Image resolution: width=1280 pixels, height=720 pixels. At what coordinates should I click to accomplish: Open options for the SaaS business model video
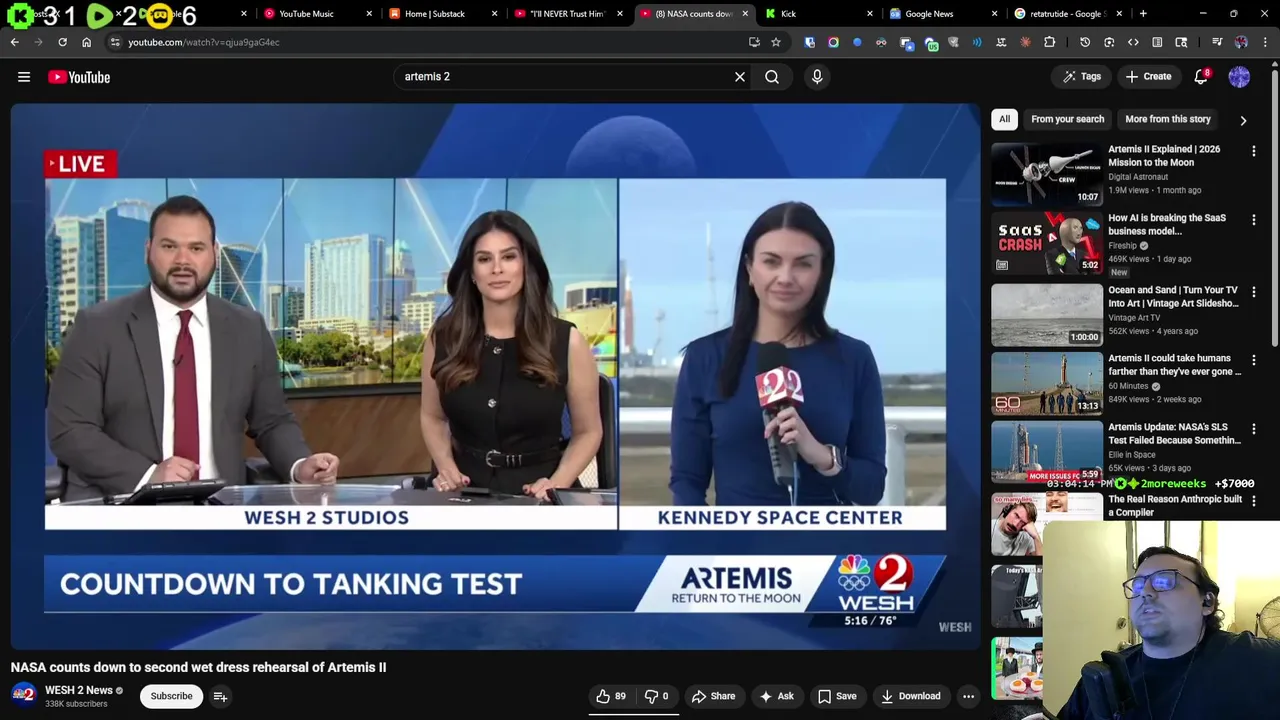tap(1253, 220)
